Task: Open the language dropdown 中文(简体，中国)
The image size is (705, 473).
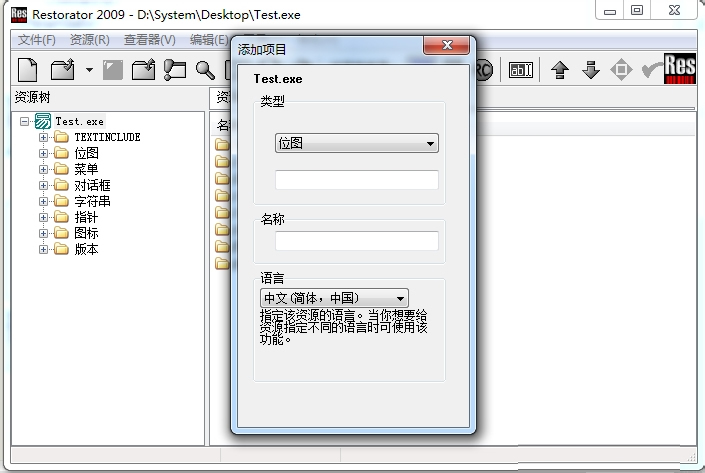Action: [x=334, y=298]
